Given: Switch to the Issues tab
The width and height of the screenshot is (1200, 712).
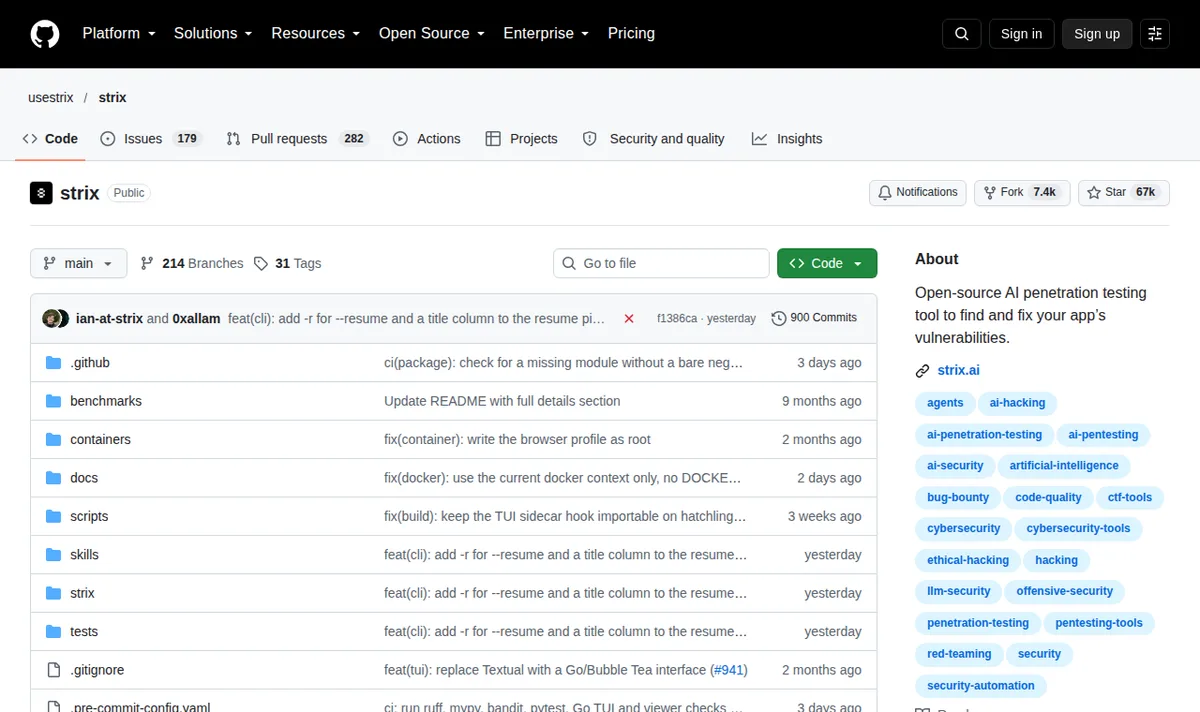Looking at the screenshot, I should (x=151, y=139).
